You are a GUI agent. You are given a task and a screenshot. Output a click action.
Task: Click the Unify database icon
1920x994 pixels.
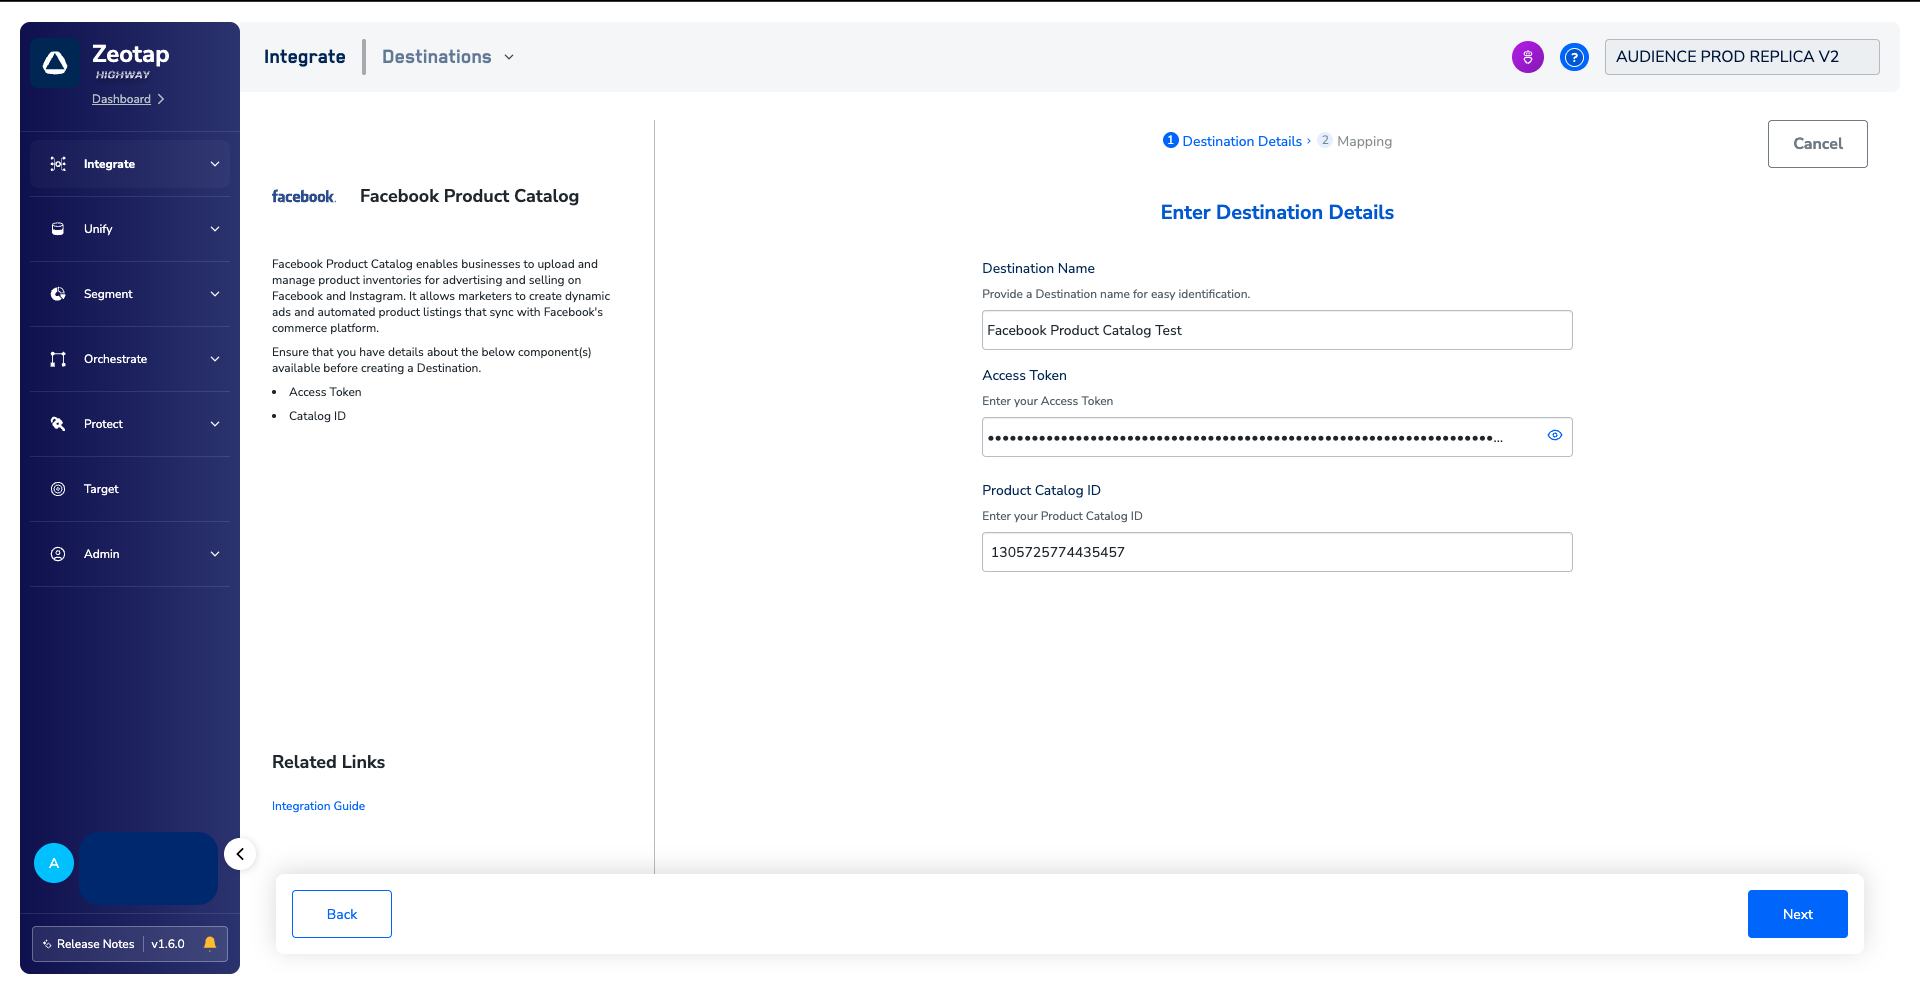pyautogui.click(x=58, y=229)
